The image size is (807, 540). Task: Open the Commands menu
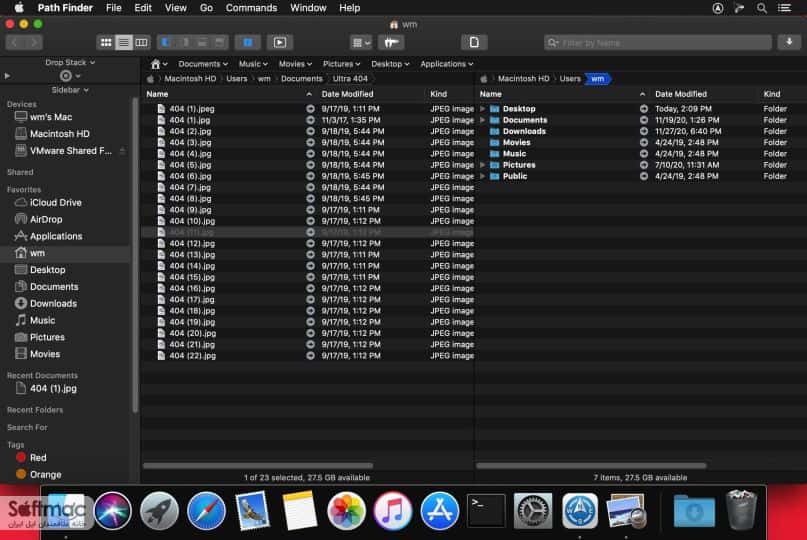tap(251, 8)
